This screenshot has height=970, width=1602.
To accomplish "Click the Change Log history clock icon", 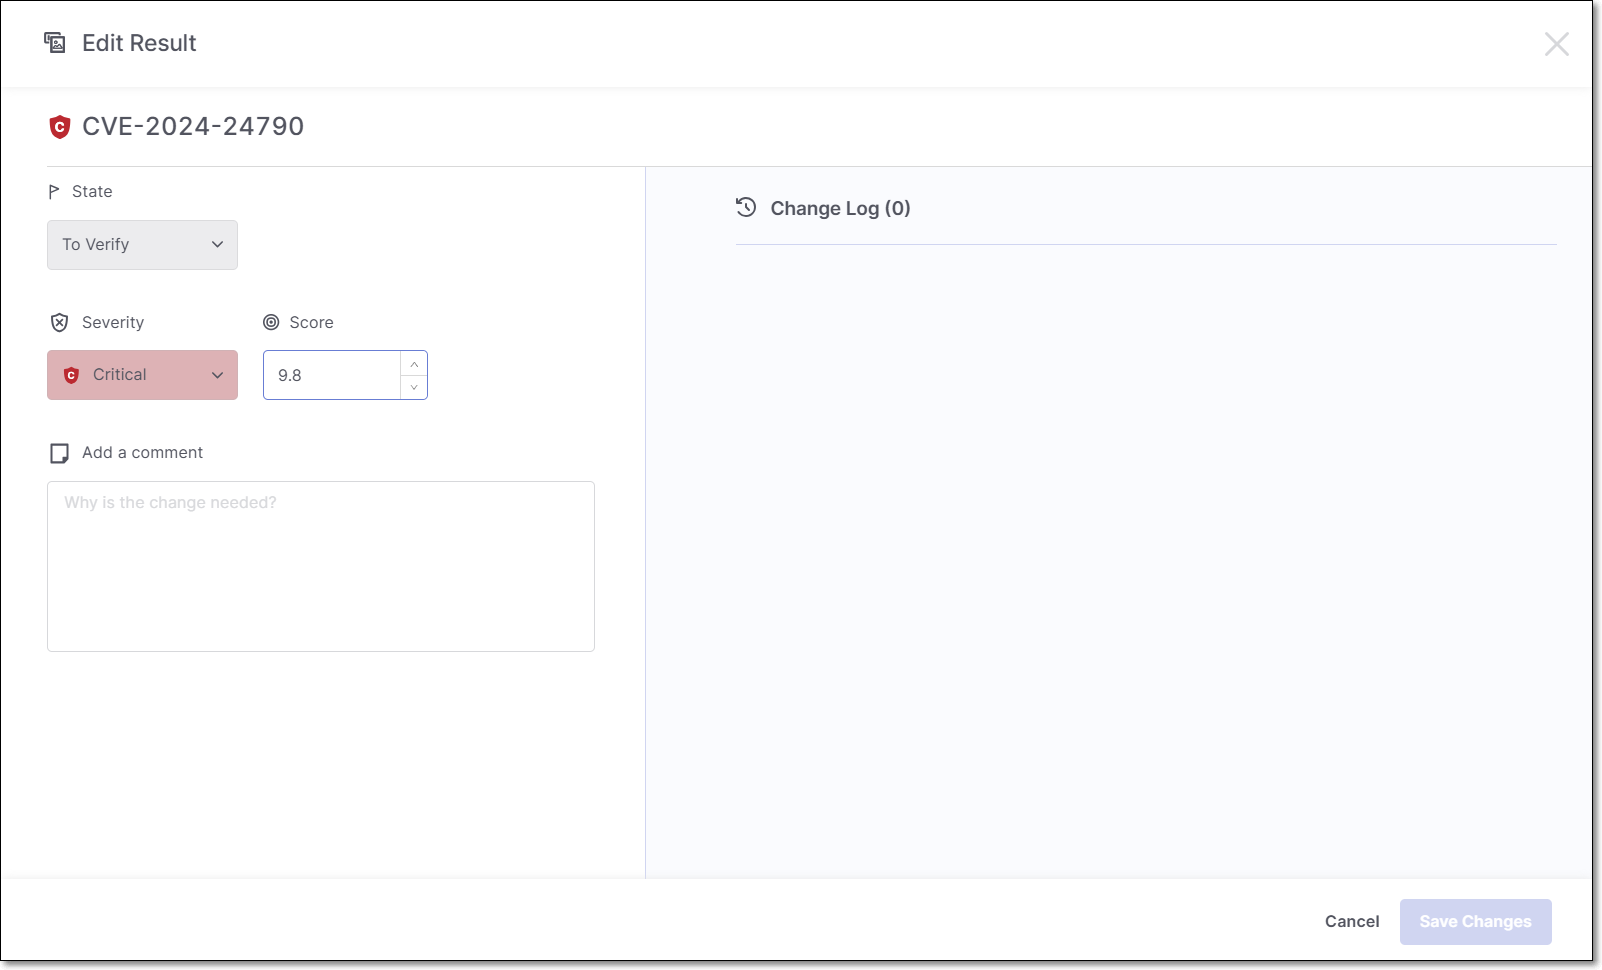I will (x=746, y=208).
